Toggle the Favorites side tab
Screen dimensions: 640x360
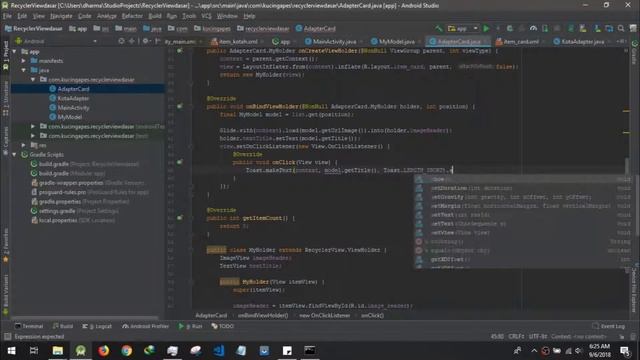click(x=6, y=245)
